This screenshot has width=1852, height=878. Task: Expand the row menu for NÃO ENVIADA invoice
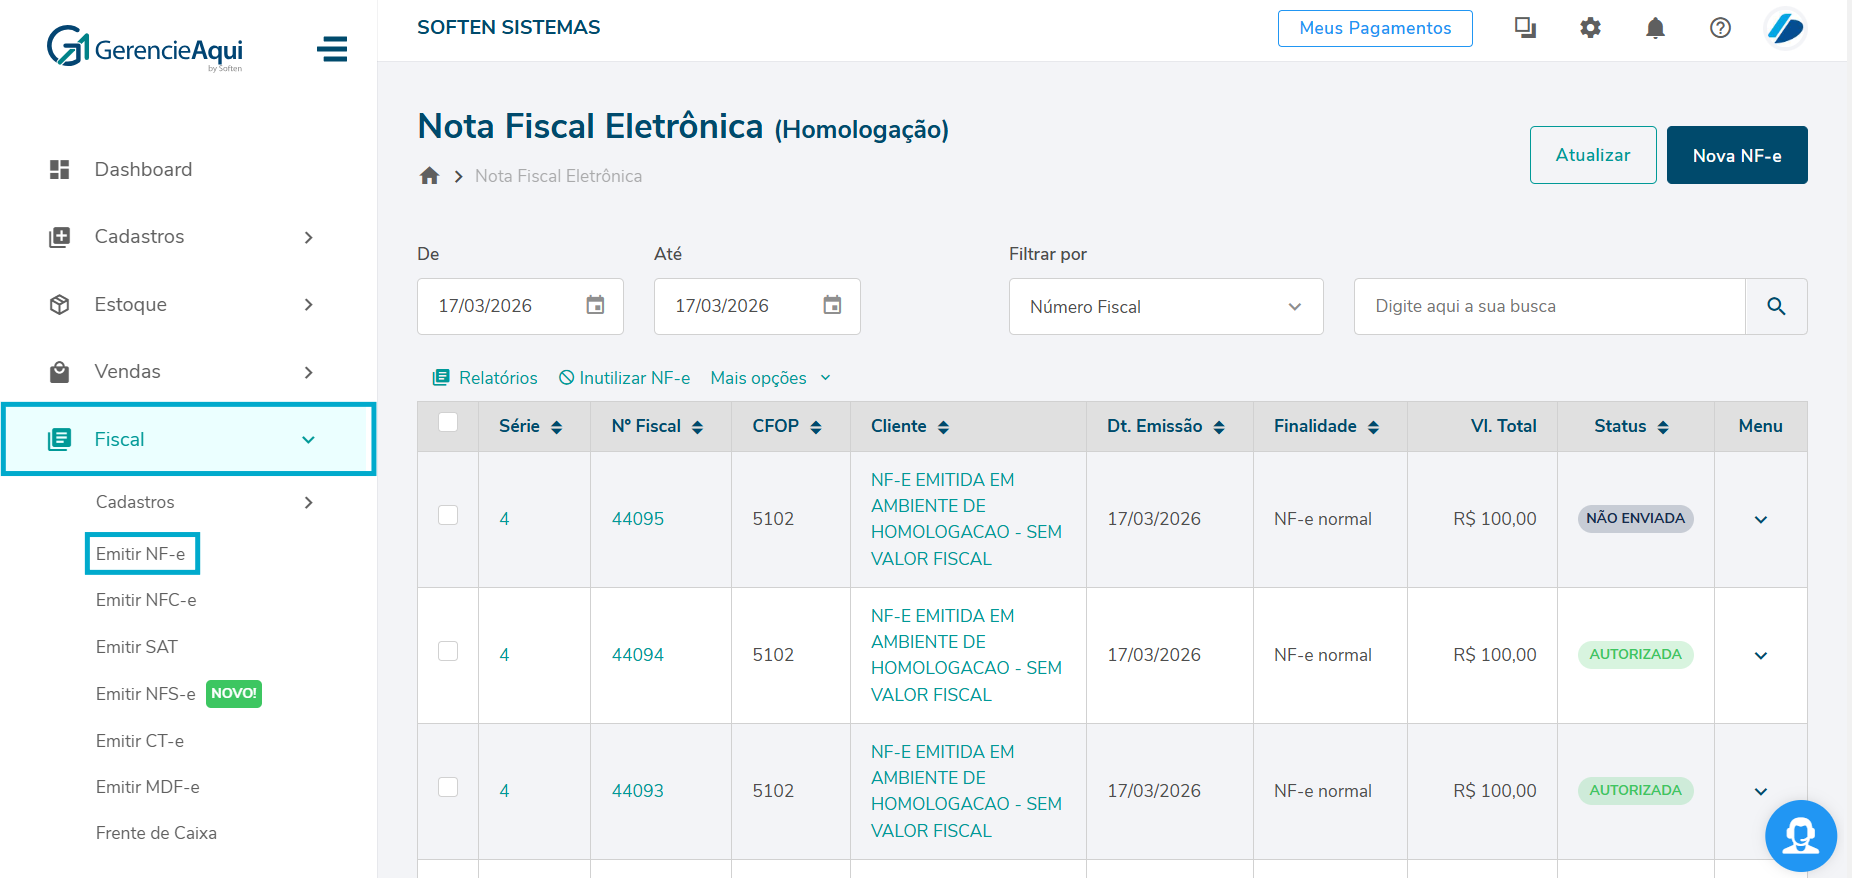pyautogui.click(x=1760, y=519)
